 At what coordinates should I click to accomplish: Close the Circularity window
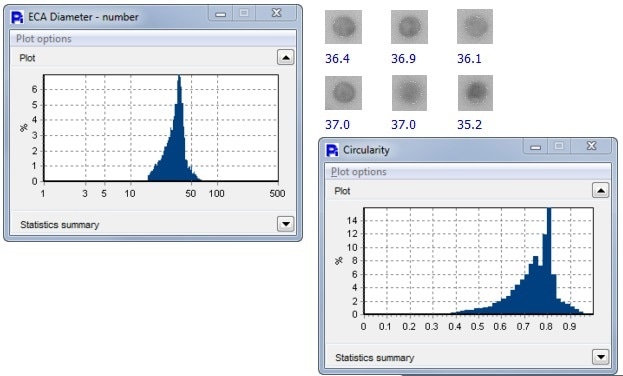[591, 146]
